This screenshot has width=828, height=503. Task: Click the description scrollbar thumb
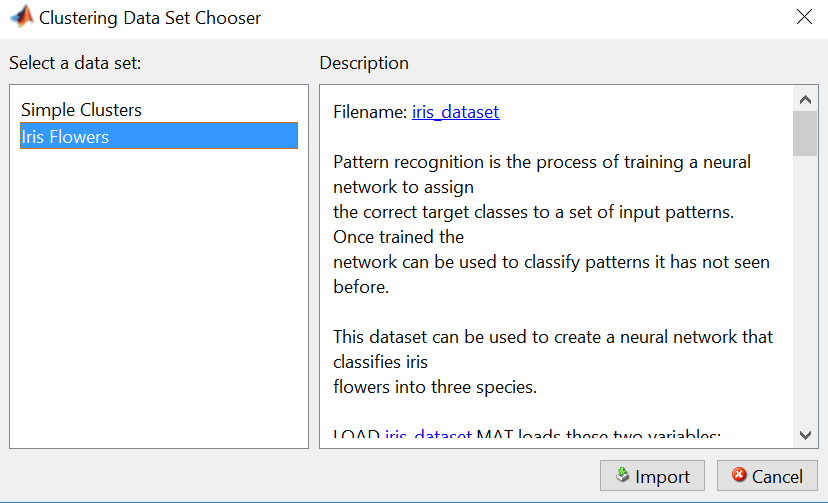(805, 133)
